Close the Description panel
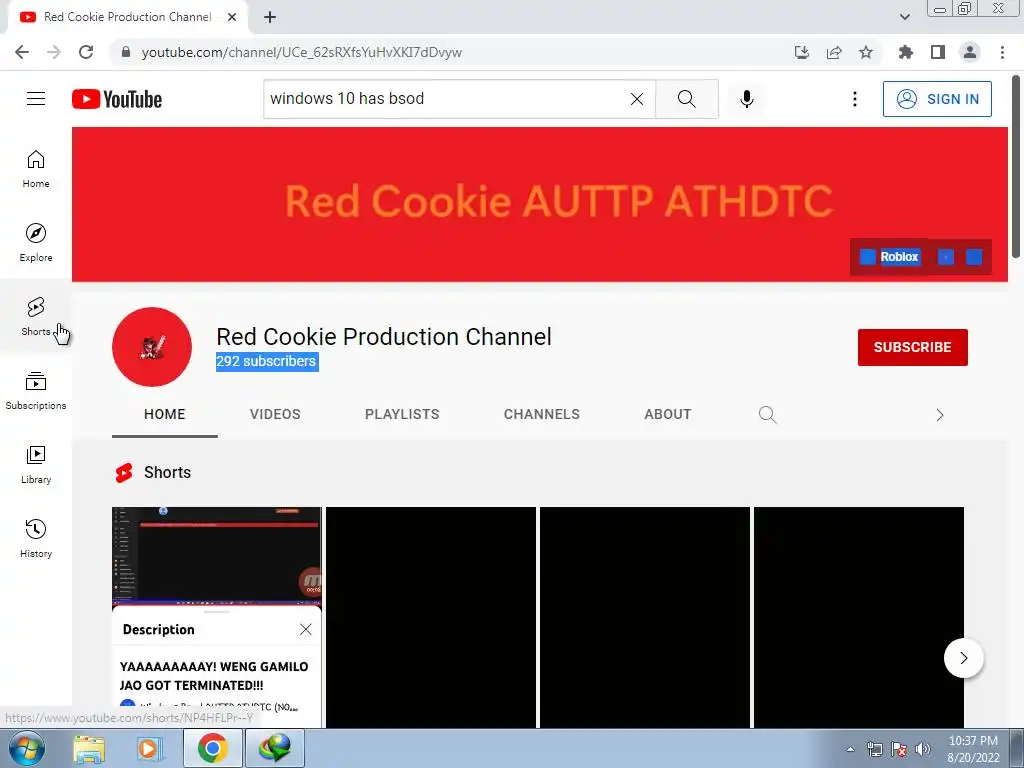 (x=306, y=629)
